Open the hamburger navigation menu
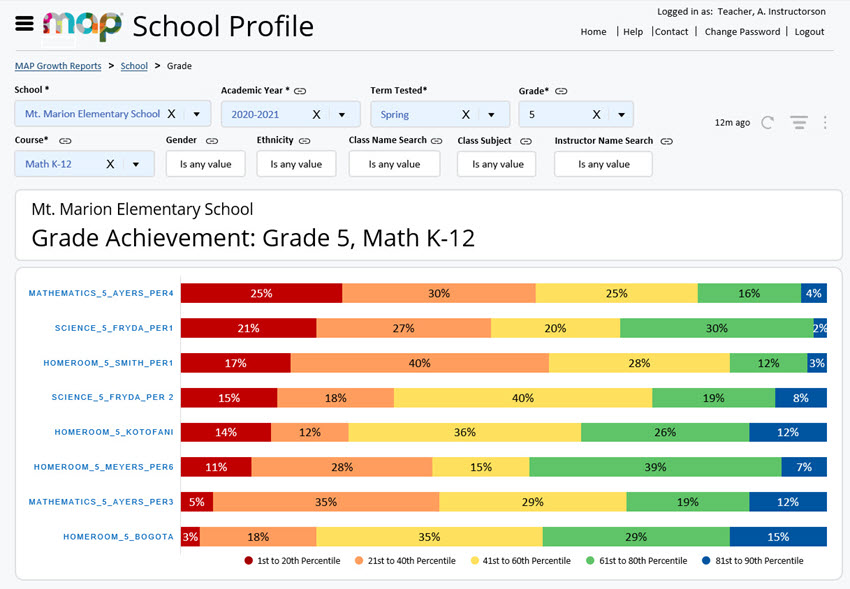Image resolution: width=850 pixels, height=589 pixels. click(24, 25)
